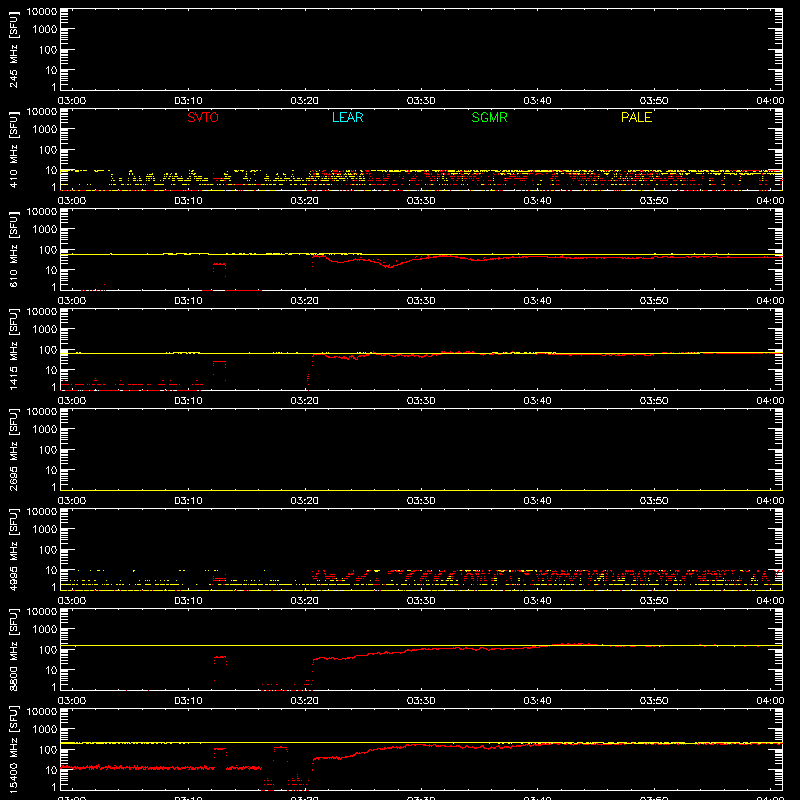Click 03:10 time label below 2695 MHz panel

188,501
